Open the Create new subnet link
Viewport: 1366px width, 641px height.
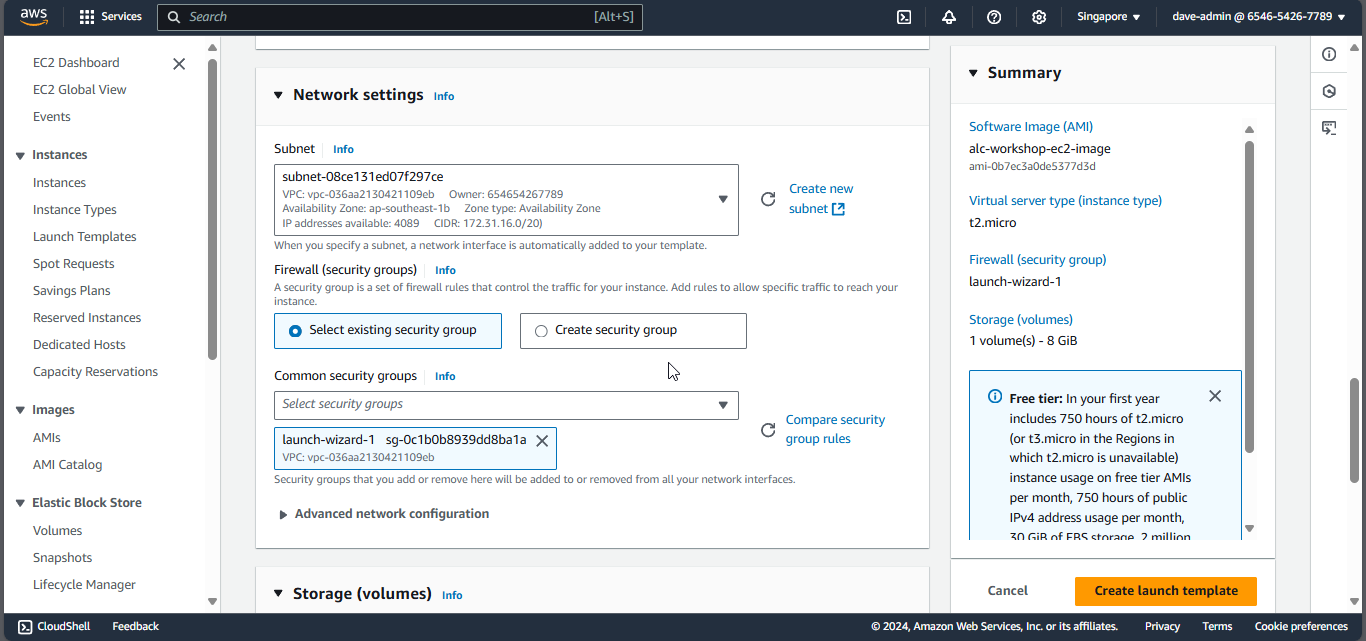820,198
